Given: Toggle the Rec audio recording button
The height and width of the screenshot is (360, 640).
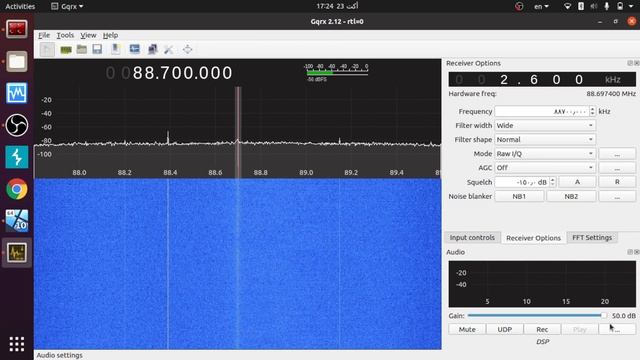Looking at the screenshot, I should [542, 329].
